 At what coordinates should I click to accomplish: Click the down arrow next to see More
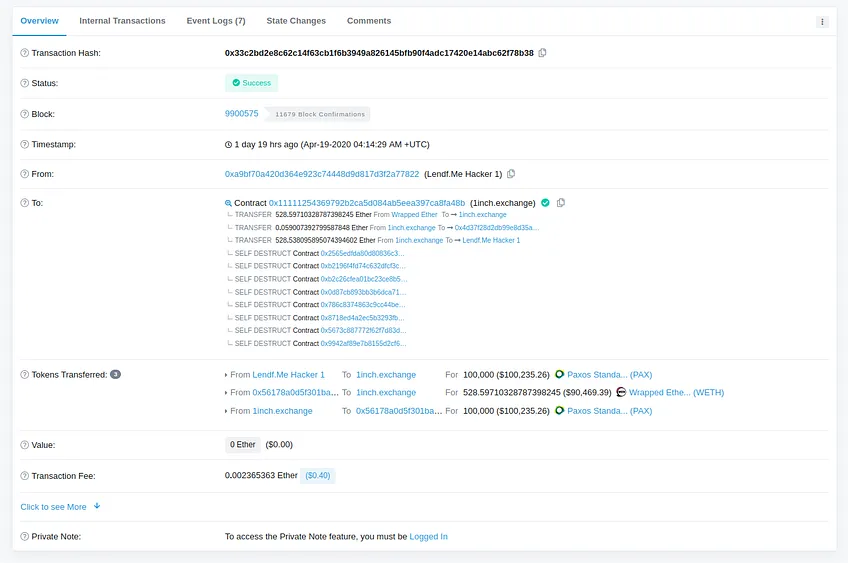click(x=97, y=506)
